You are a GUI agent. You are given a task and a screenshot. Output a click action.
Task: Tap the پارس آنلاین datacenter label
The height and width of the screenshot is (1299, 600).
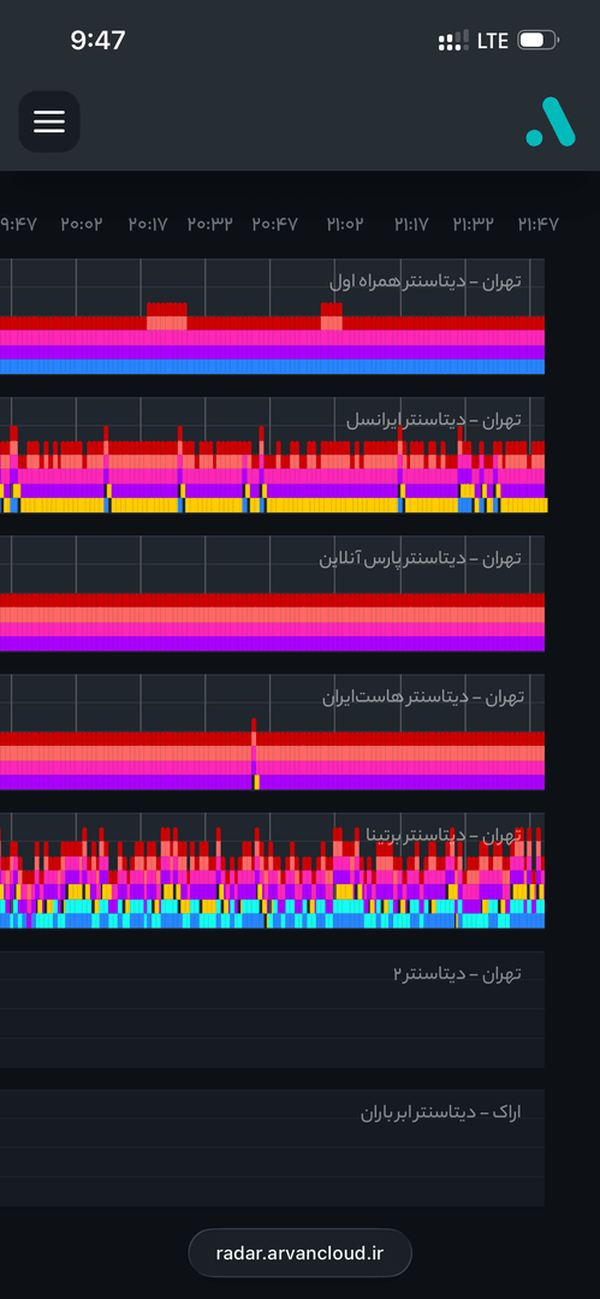coord(420,558)
